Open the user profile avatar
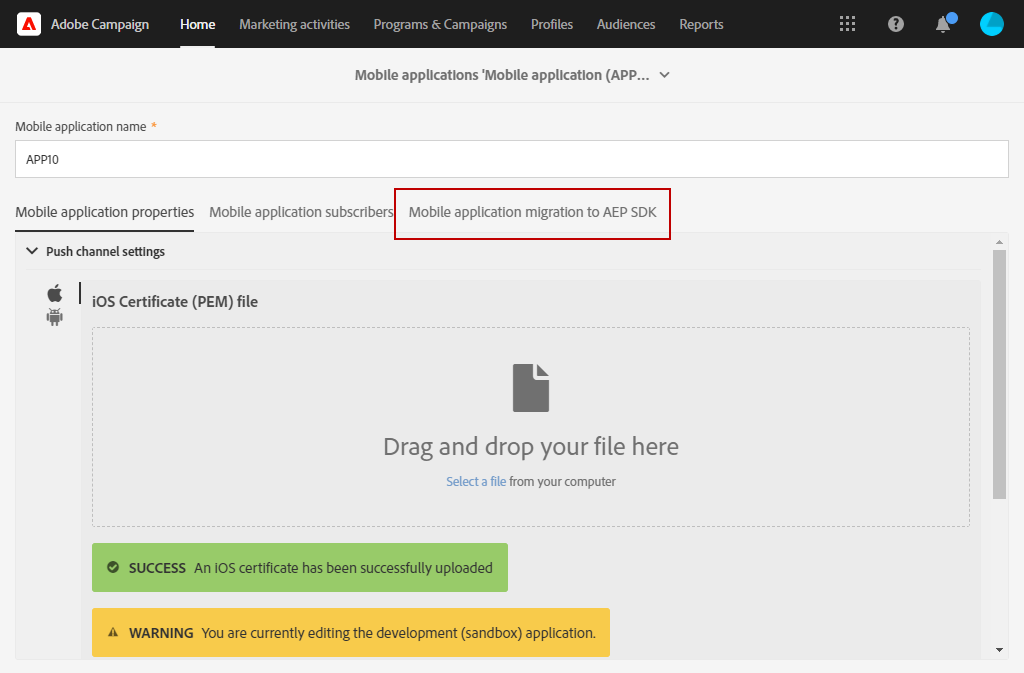 point(991,24)
